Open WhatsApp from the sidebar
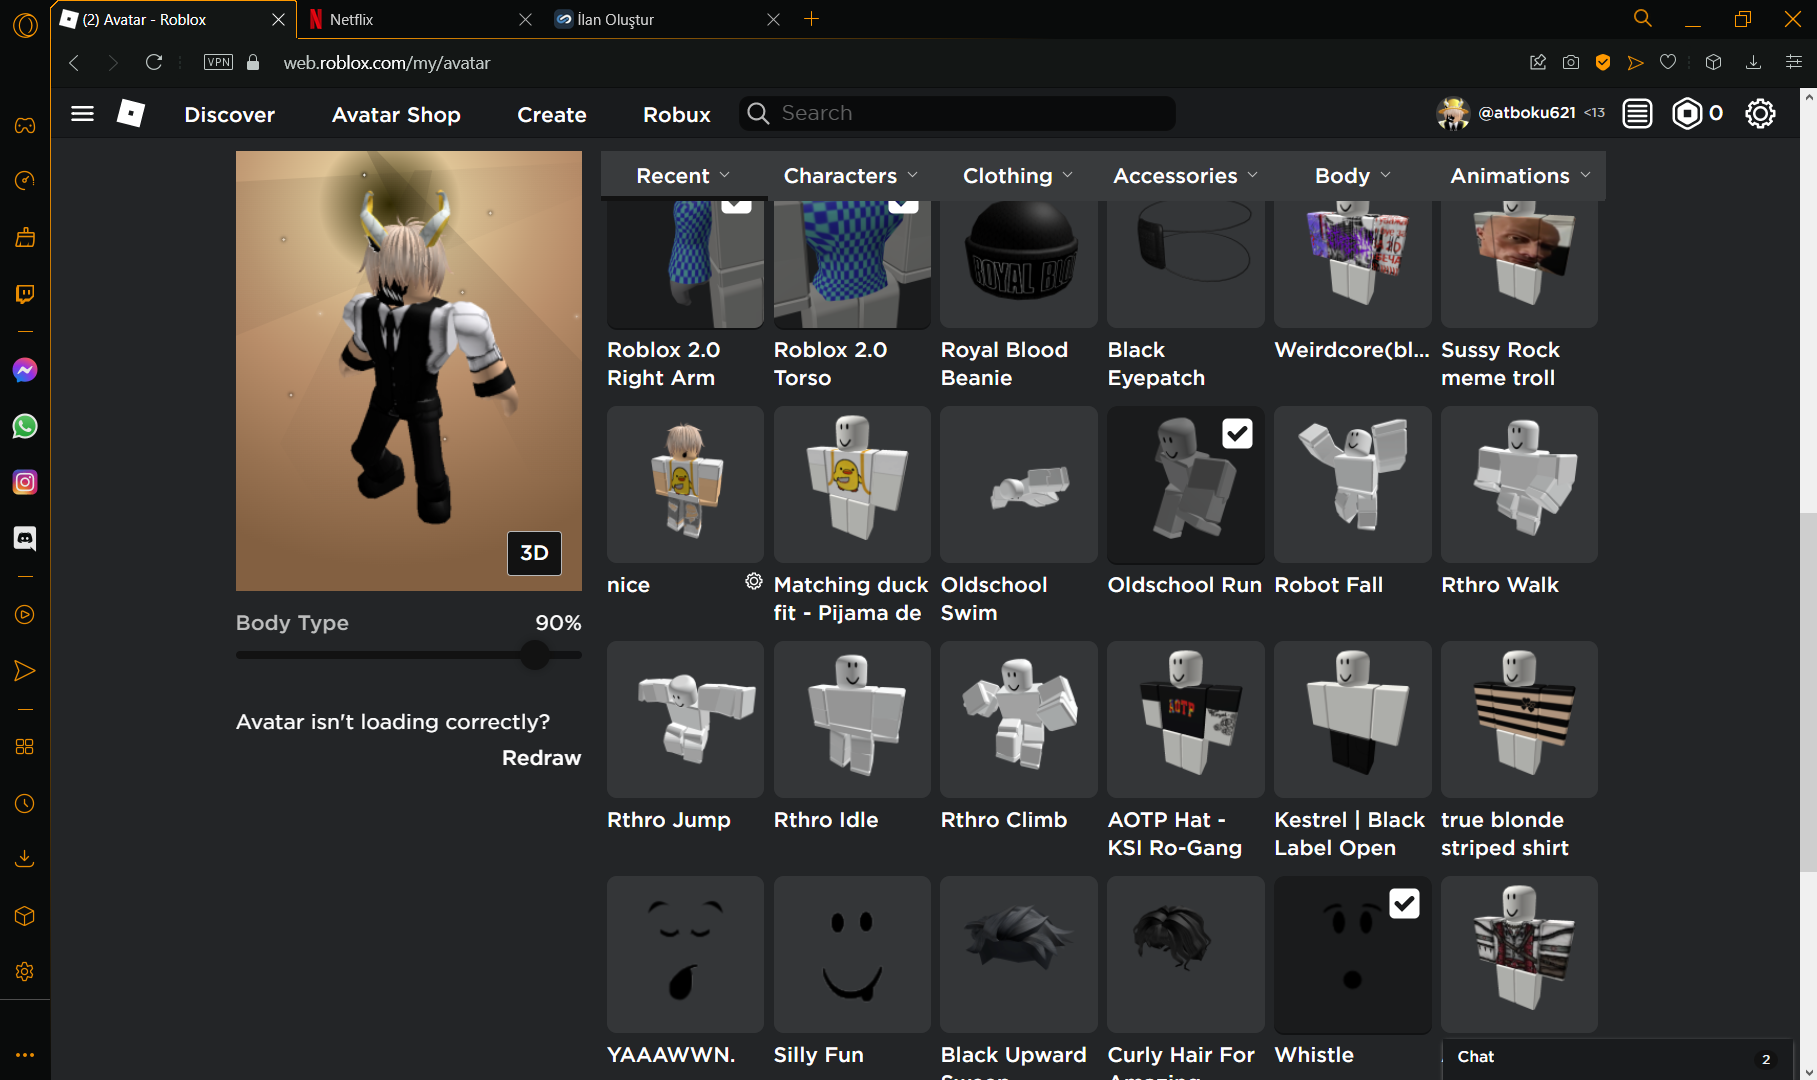This screenshot has width=1817, height=1080. 24,426
